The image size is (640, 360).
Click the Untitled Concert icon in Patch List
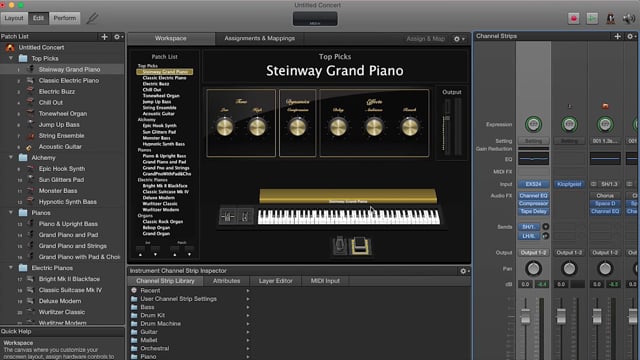click(10, 47)
